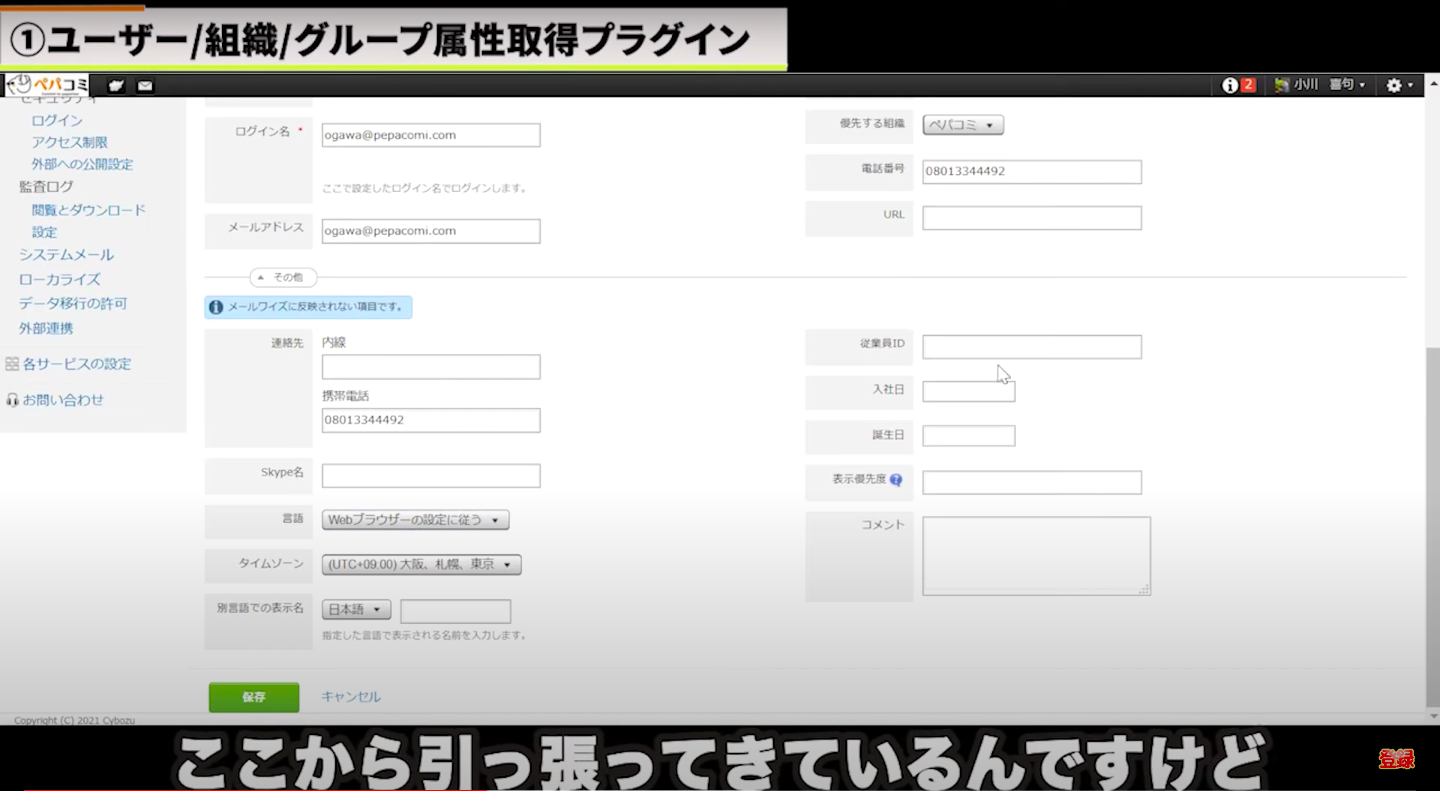Click the キャンセル link
This screenshot has width=1440, height=791.
350,697
